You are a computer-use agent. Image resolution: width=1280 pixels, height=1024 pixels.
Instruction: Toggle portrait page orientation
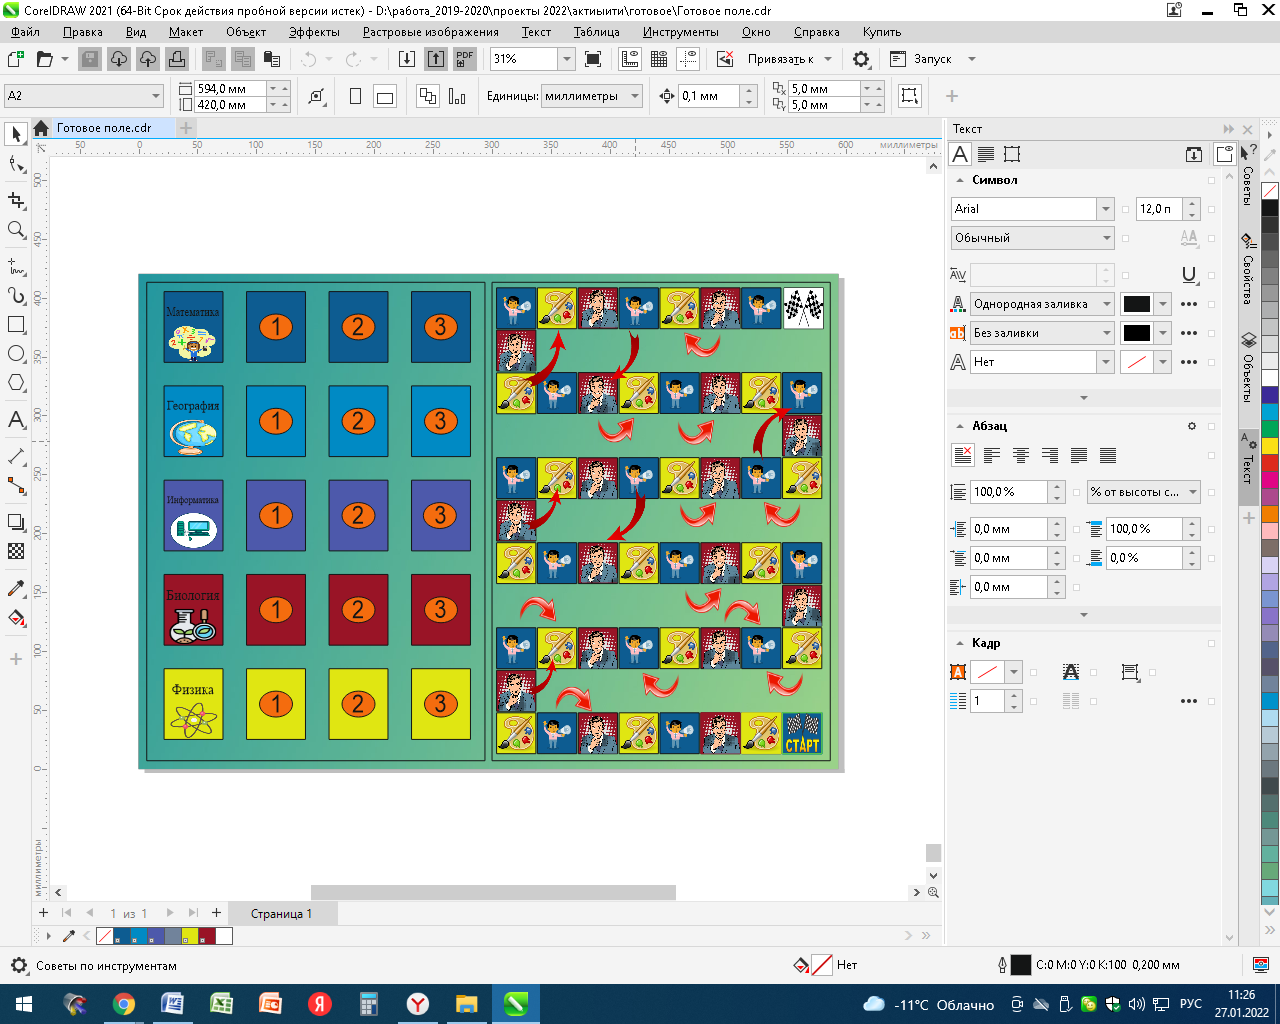[355, 96]
